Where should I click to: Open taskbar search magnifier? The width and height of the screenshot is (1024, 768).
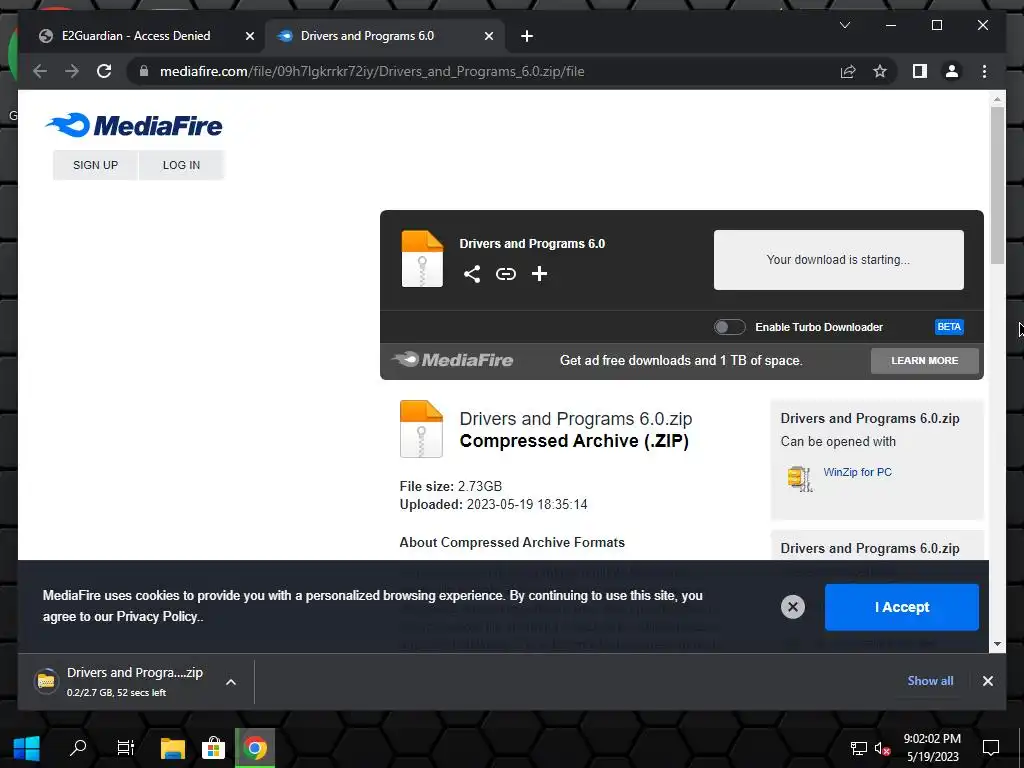(x=78, y=748)
